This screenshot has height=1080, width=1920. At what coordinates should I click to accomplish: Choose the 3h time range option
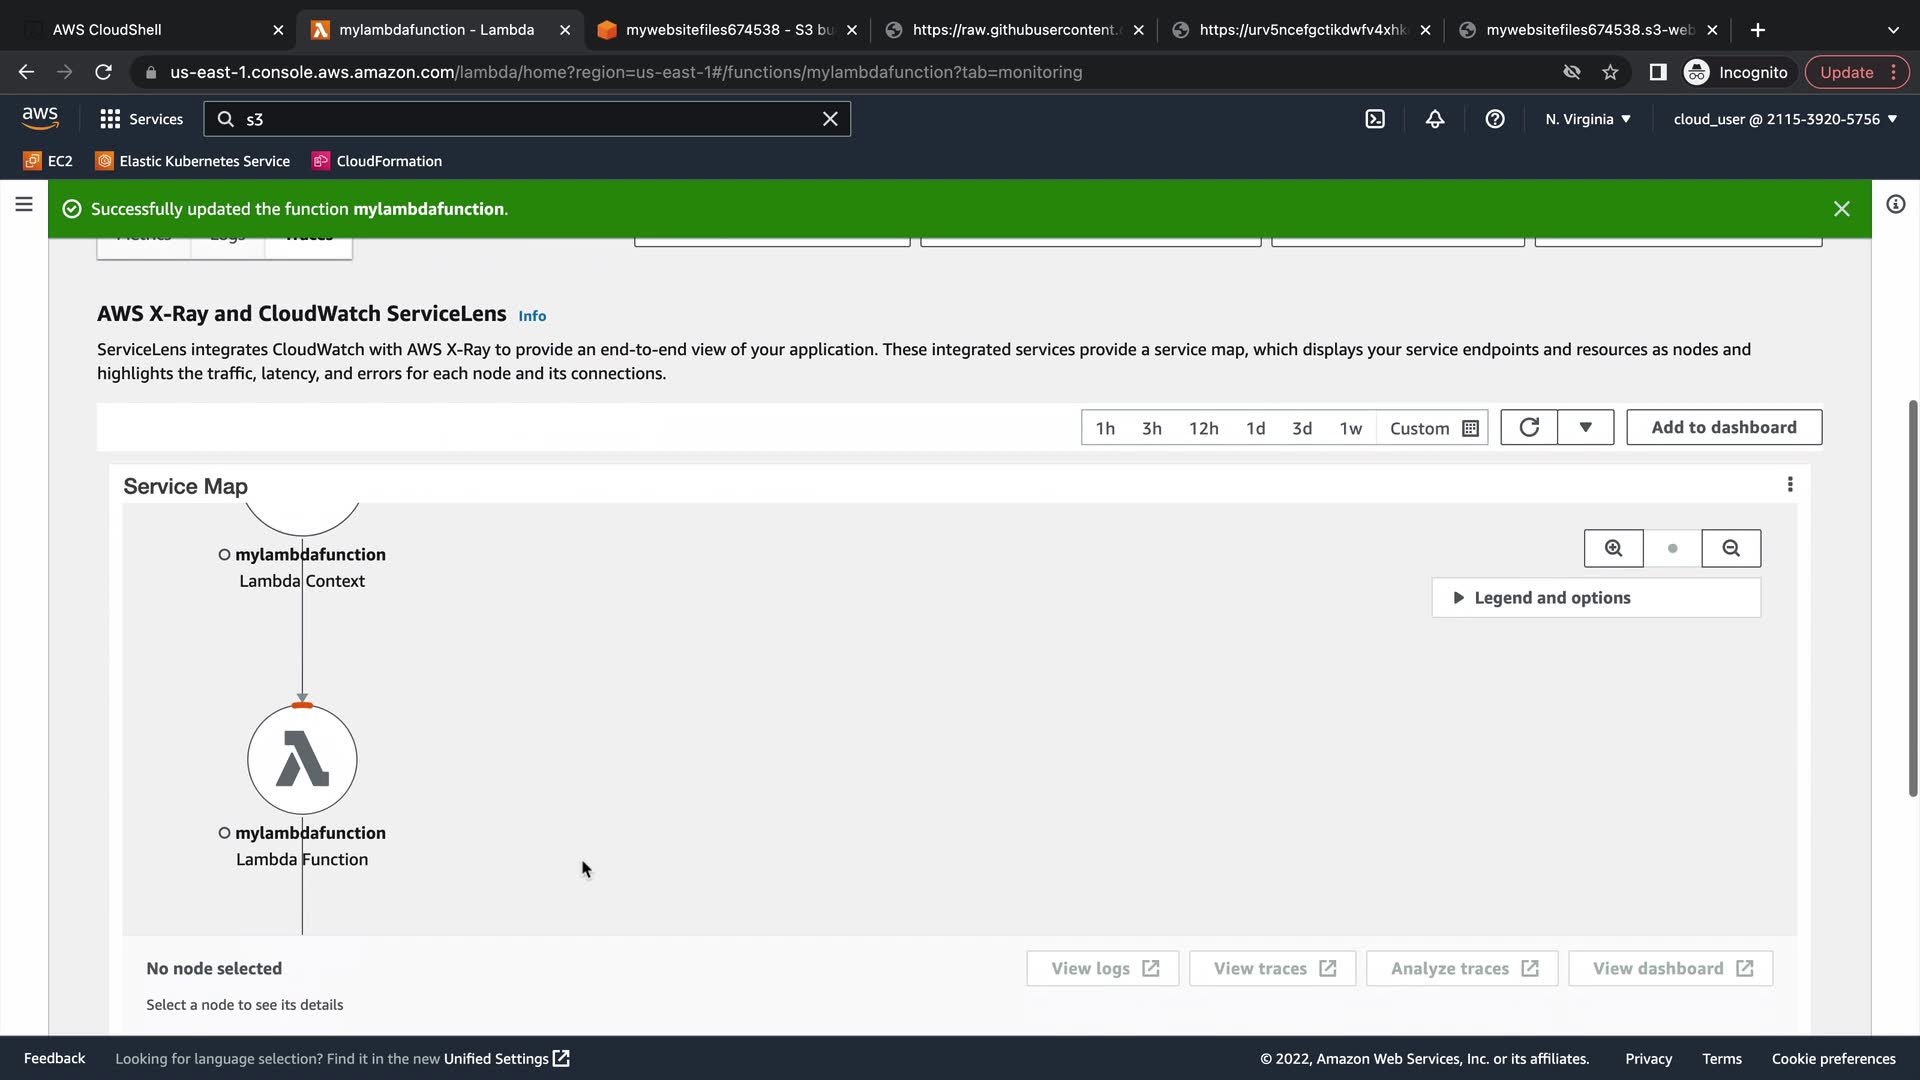[1152, 428]
